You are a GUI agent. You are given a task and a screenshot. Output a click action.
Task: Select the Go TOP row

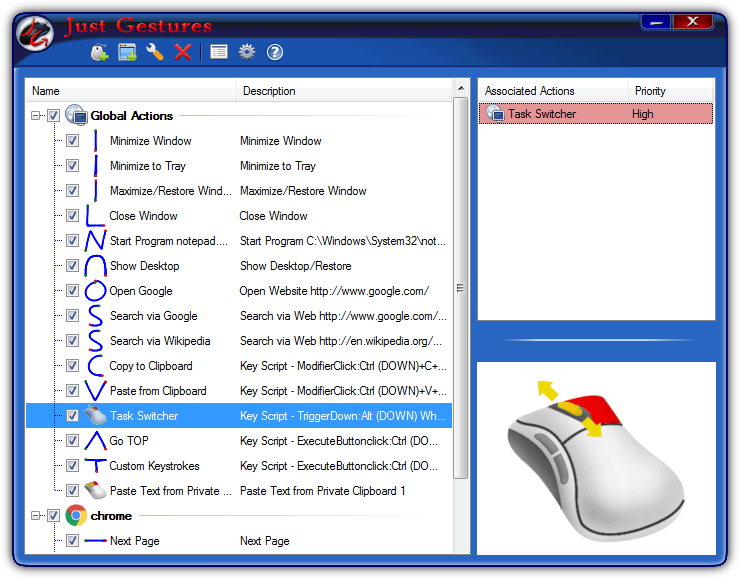tap(239, 440)
